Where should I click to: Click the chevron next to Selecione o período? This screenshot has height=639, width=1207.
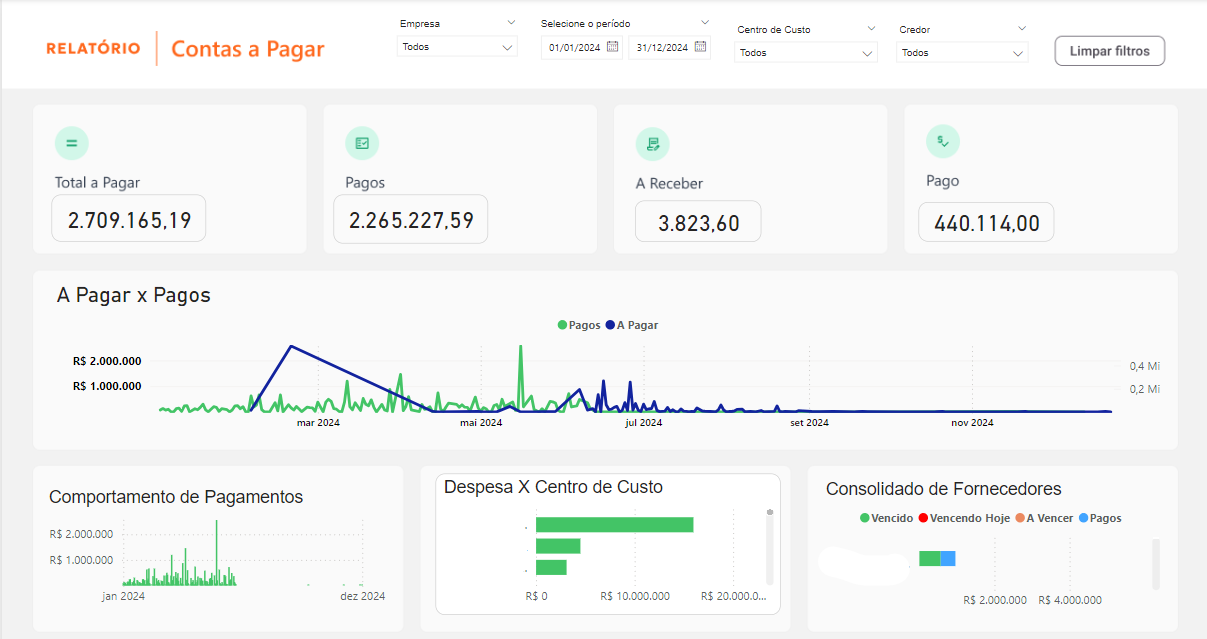707,21
